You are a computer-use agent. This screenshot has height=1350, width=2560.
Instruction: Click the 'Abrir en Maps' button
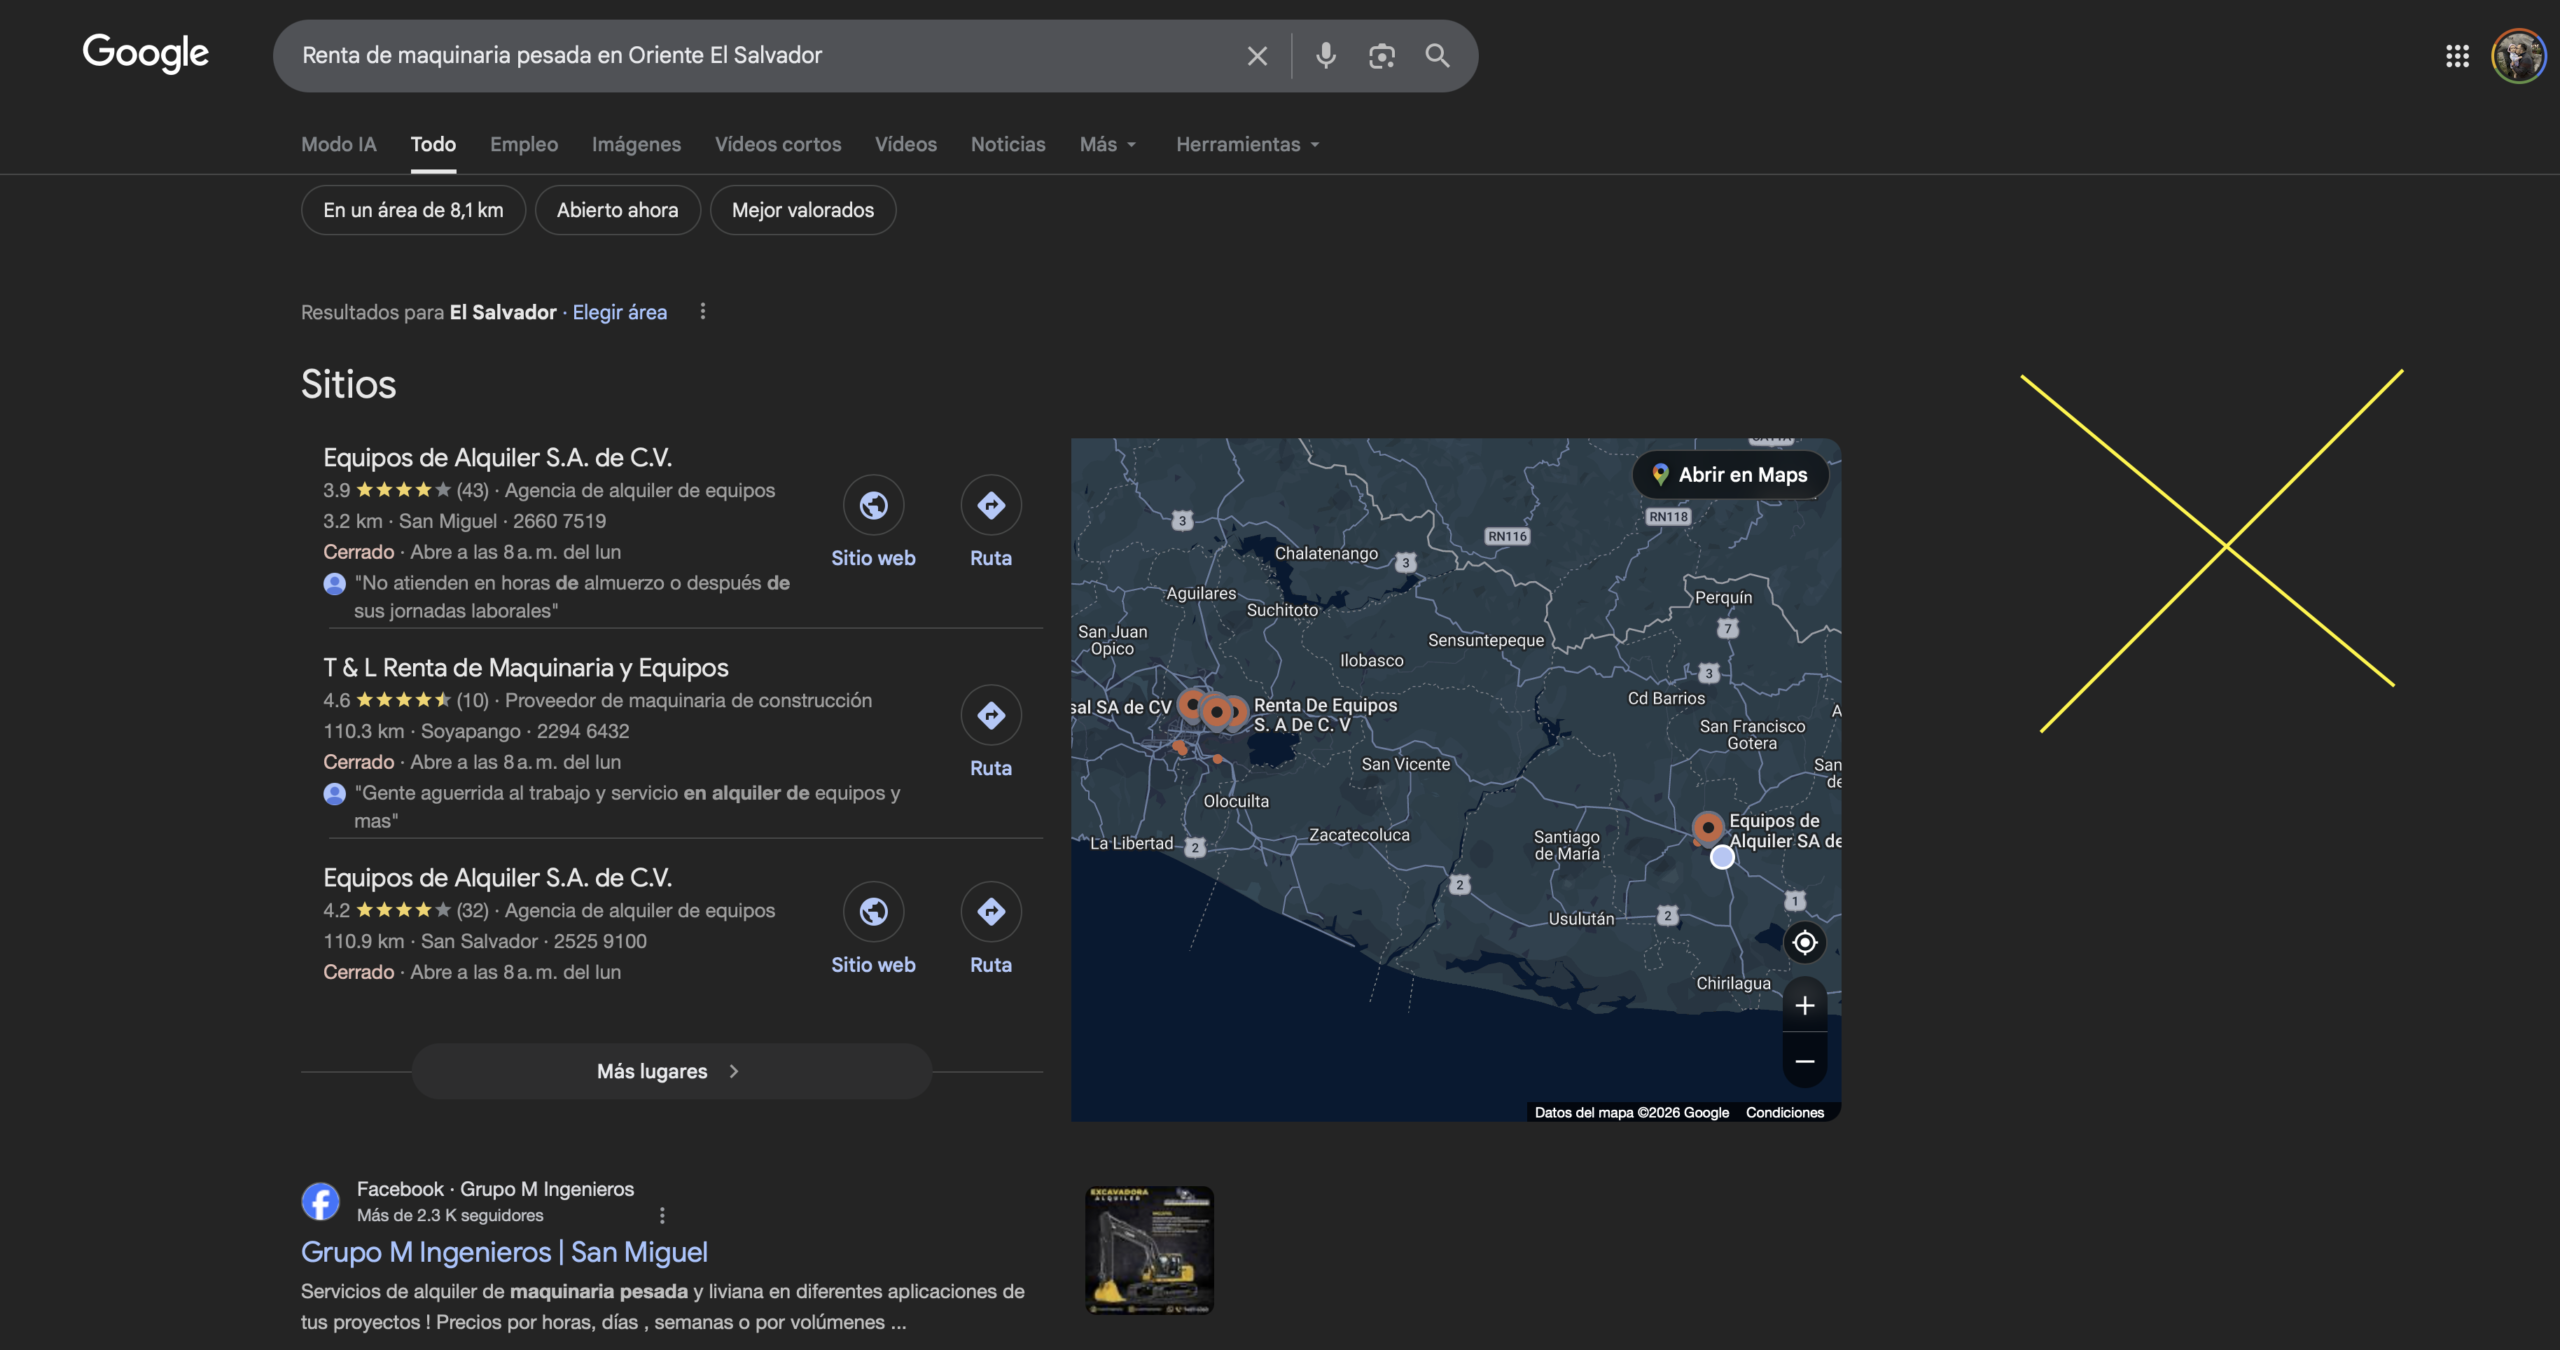1731,475
